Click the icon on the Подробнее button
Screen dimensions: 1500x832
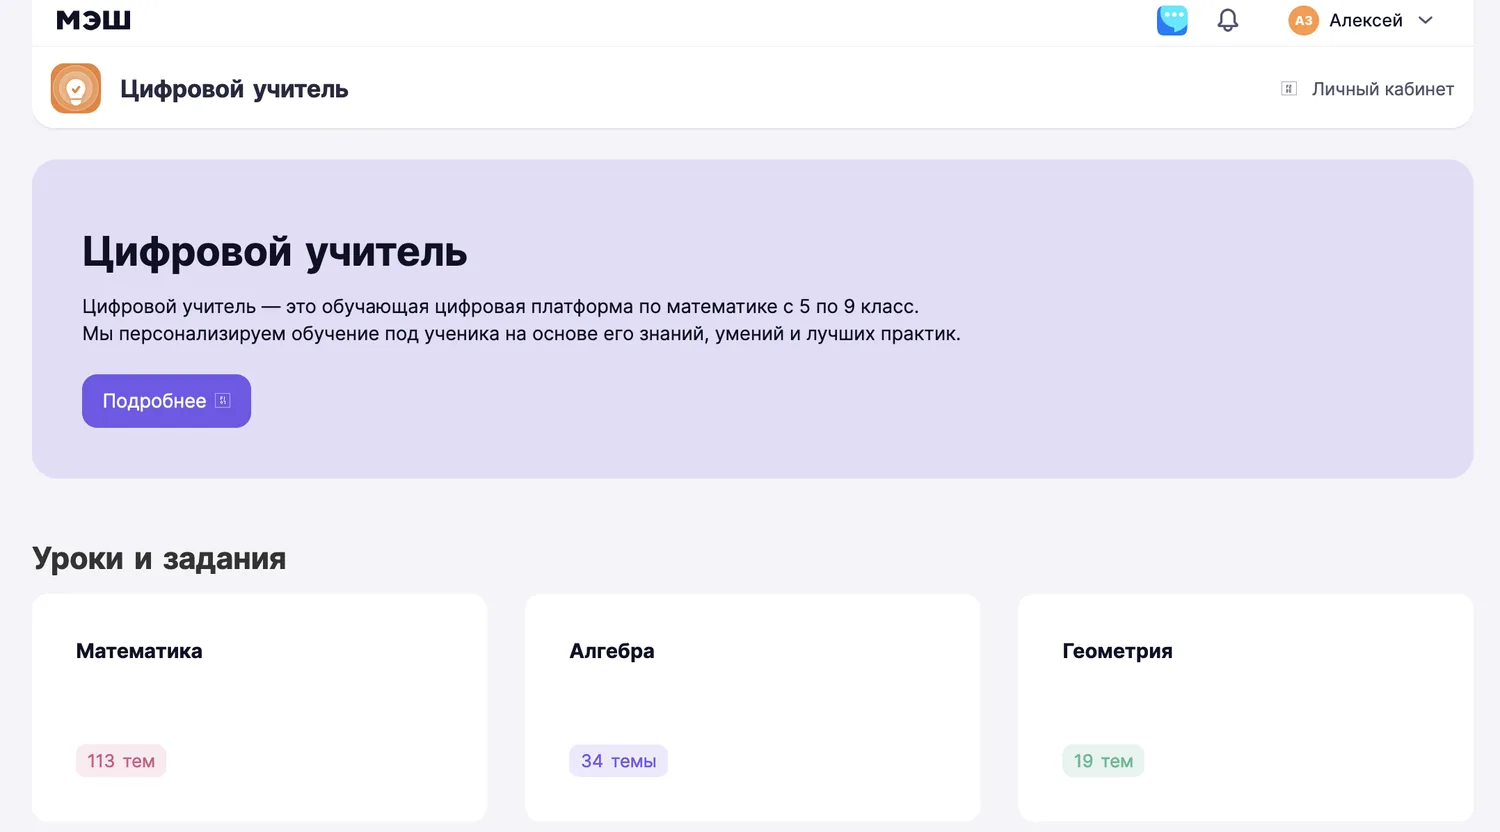tap(223, 401)
